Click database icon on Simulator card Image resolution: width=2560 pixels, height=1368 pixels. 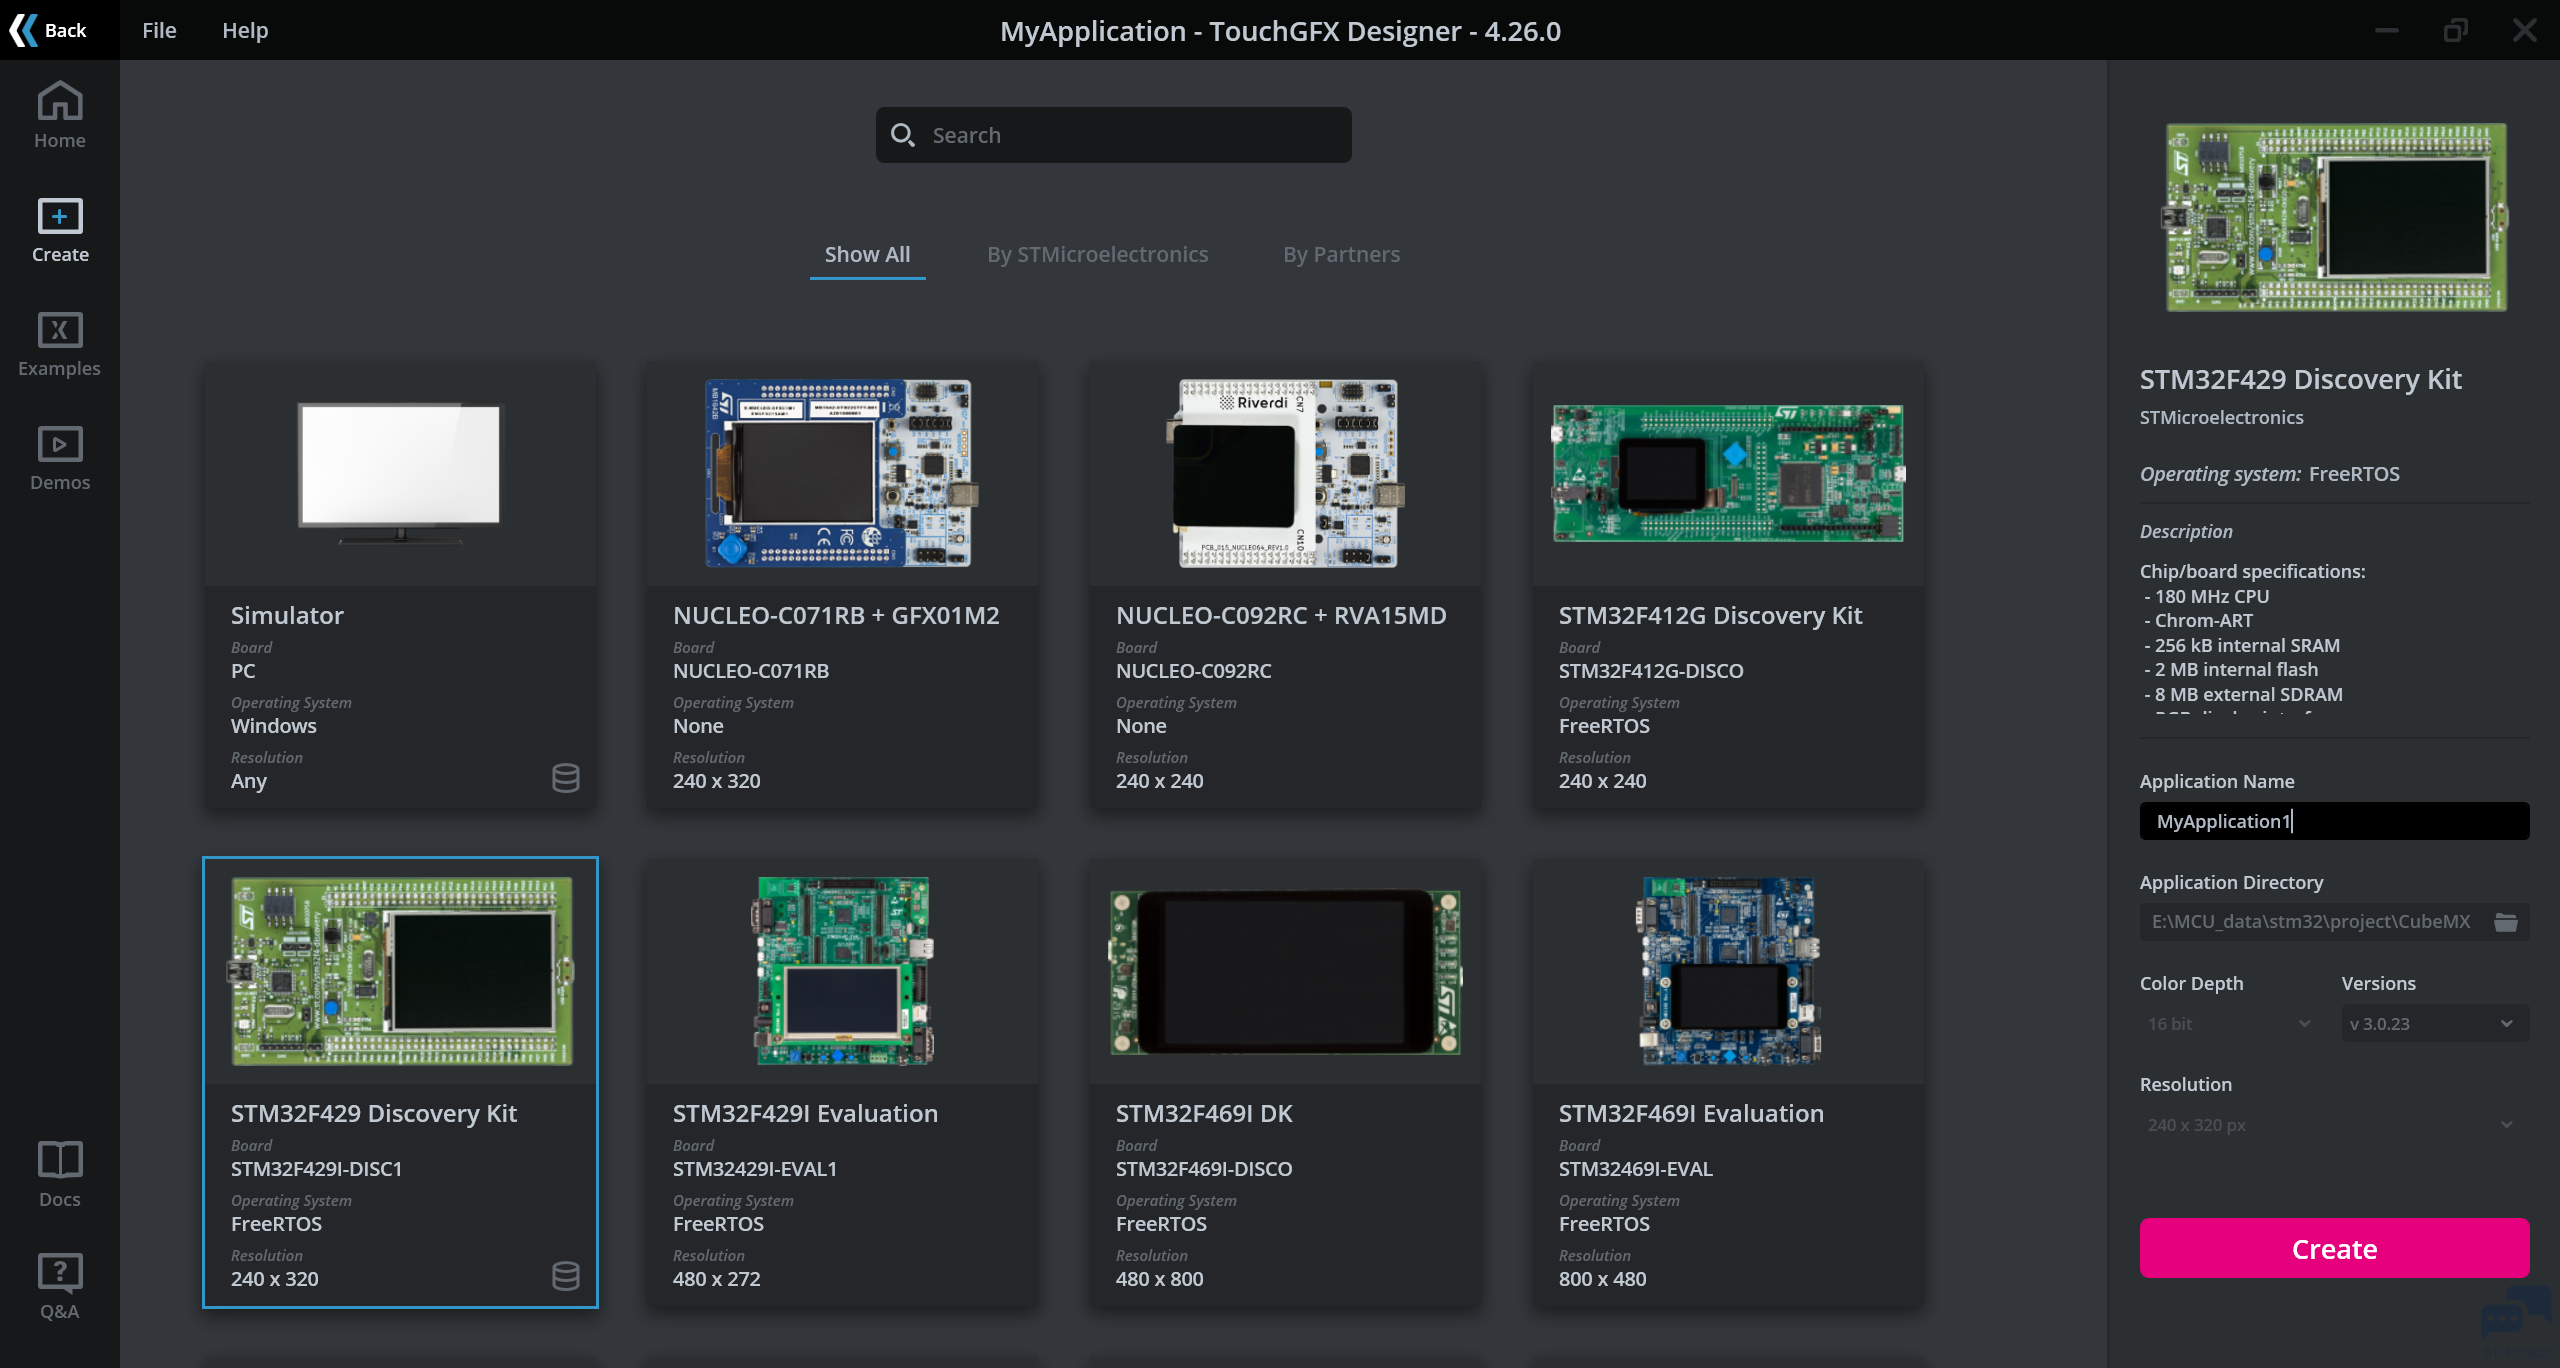coord(565,778)
